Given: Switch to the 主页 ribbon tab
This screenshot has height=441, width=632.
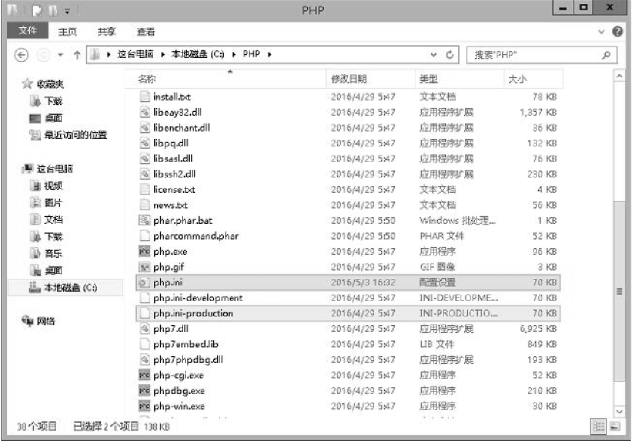Looking at the screenshot, I should pyautogui.click(x=67, y=31).
